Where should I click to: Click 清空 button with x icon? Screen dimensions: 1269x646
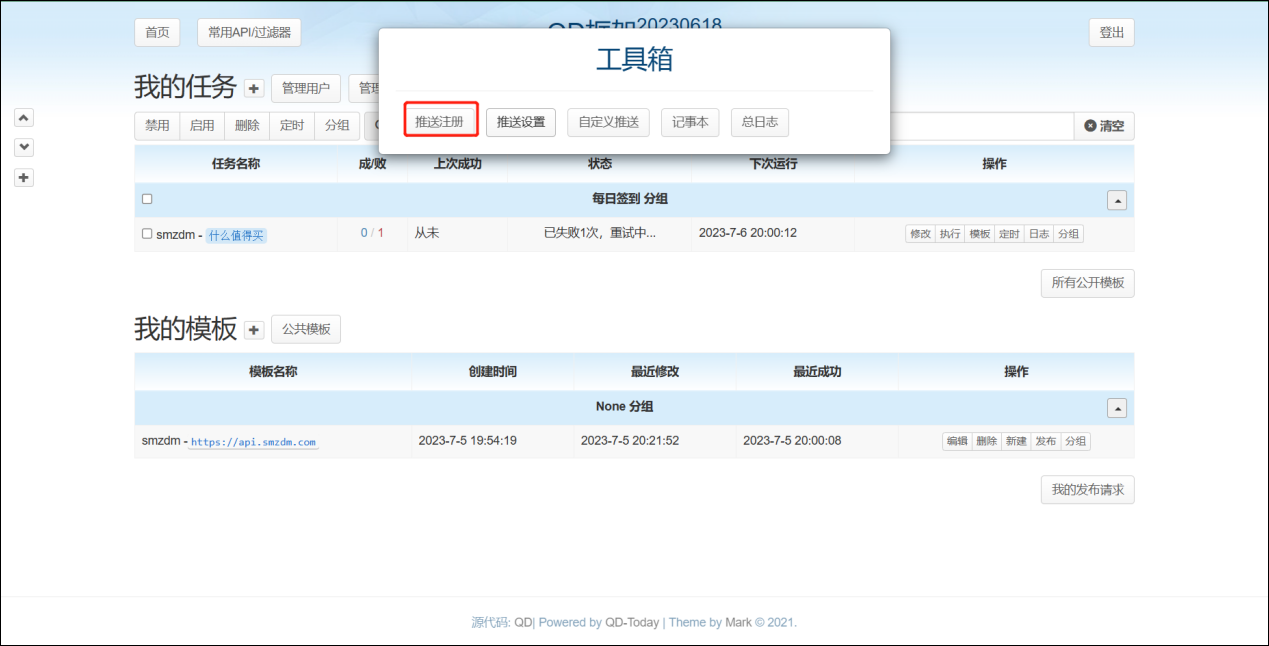[1104, 126]
